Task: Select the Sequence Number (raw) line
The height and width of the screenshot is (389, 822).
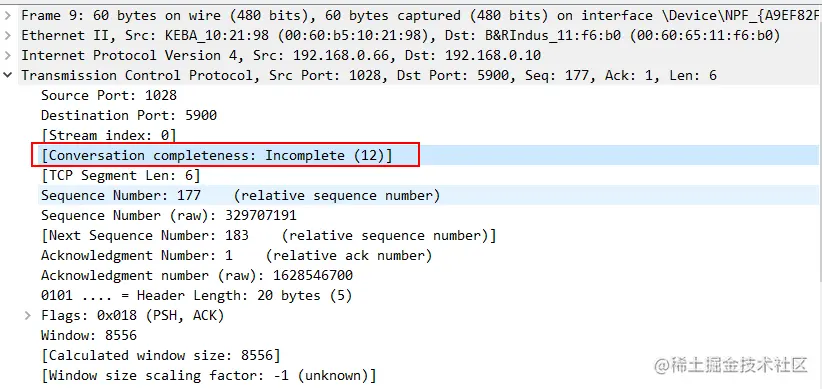Action: 169,215
